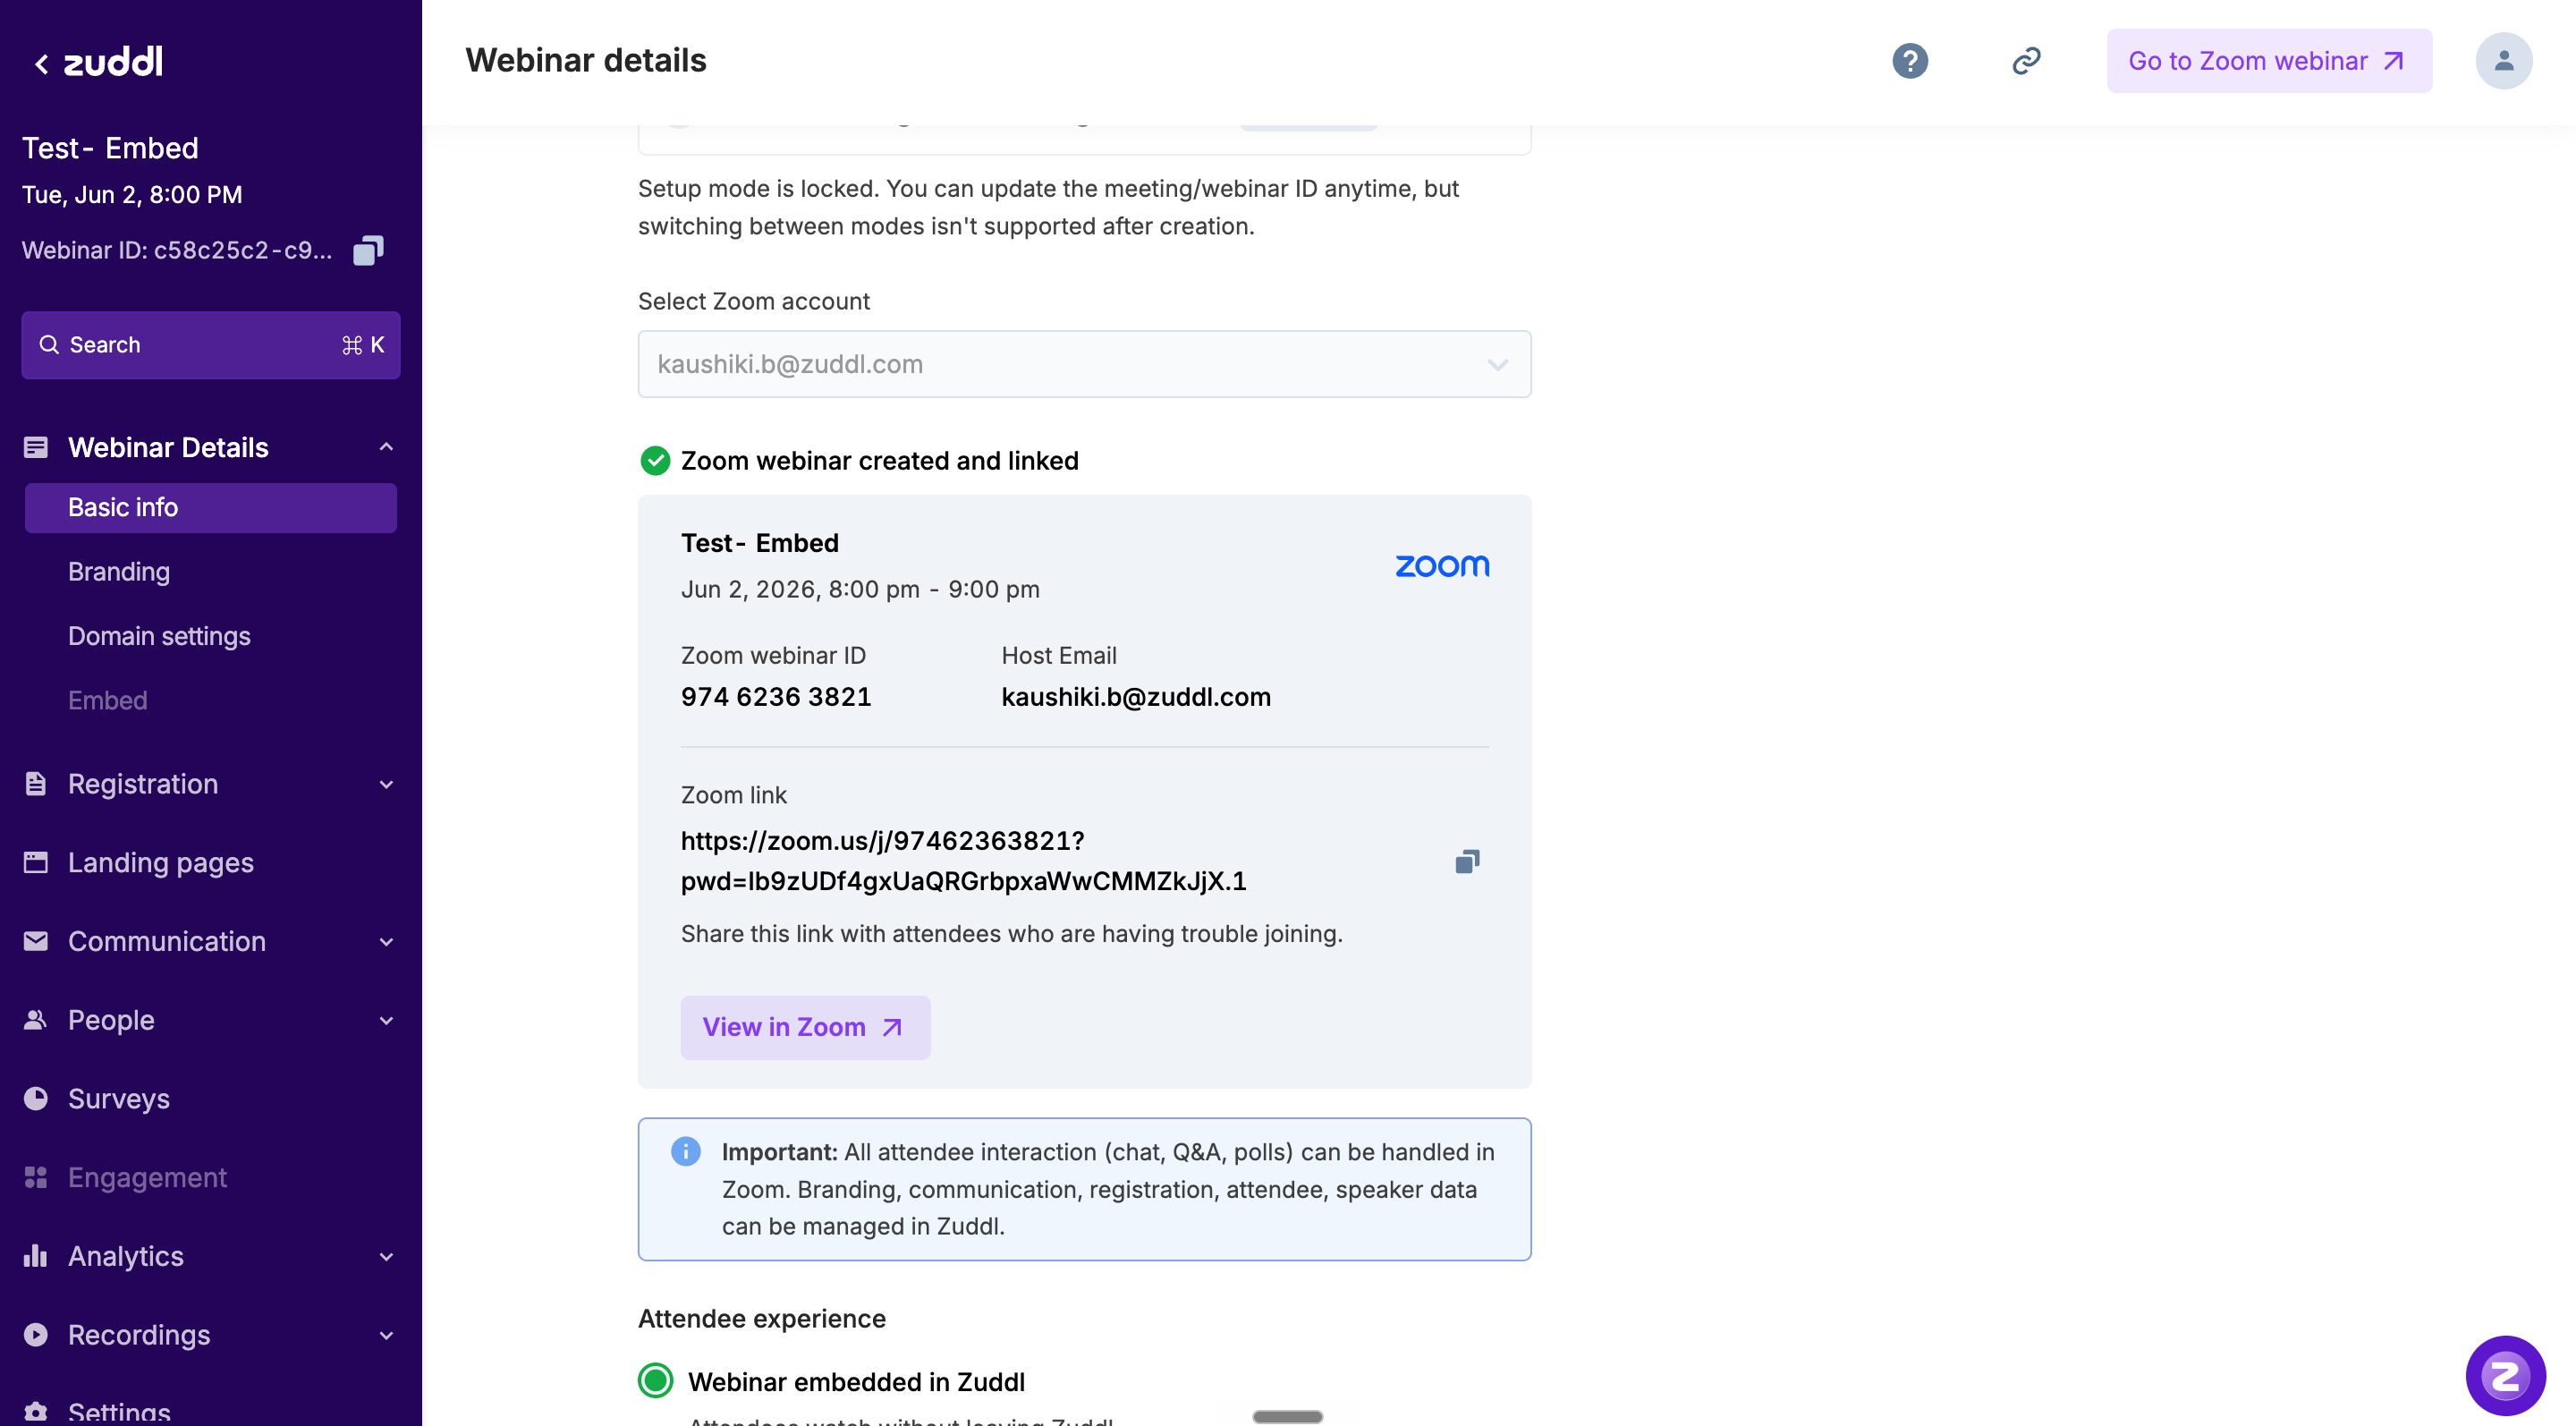Expand the Analytics section chevron

point(386,1256)
